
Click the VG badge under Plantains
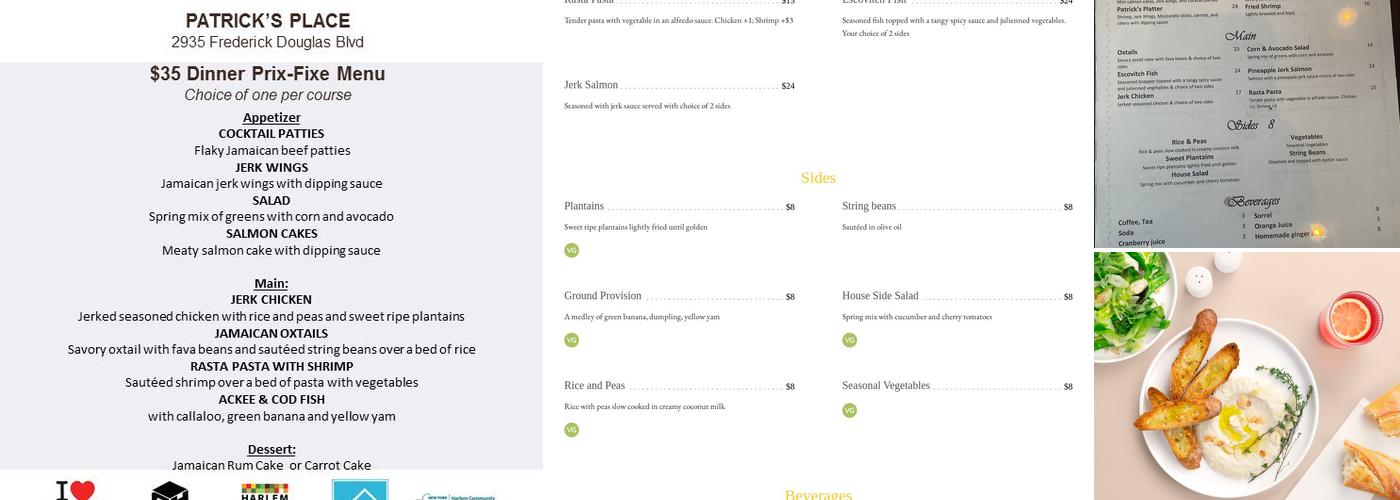click(571, 250)
